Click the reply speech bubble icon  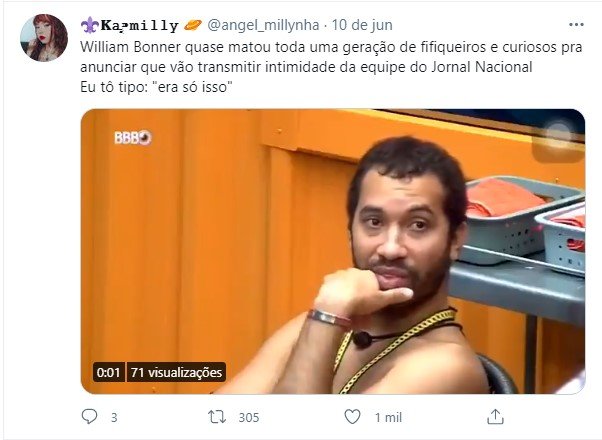point(89,417)
